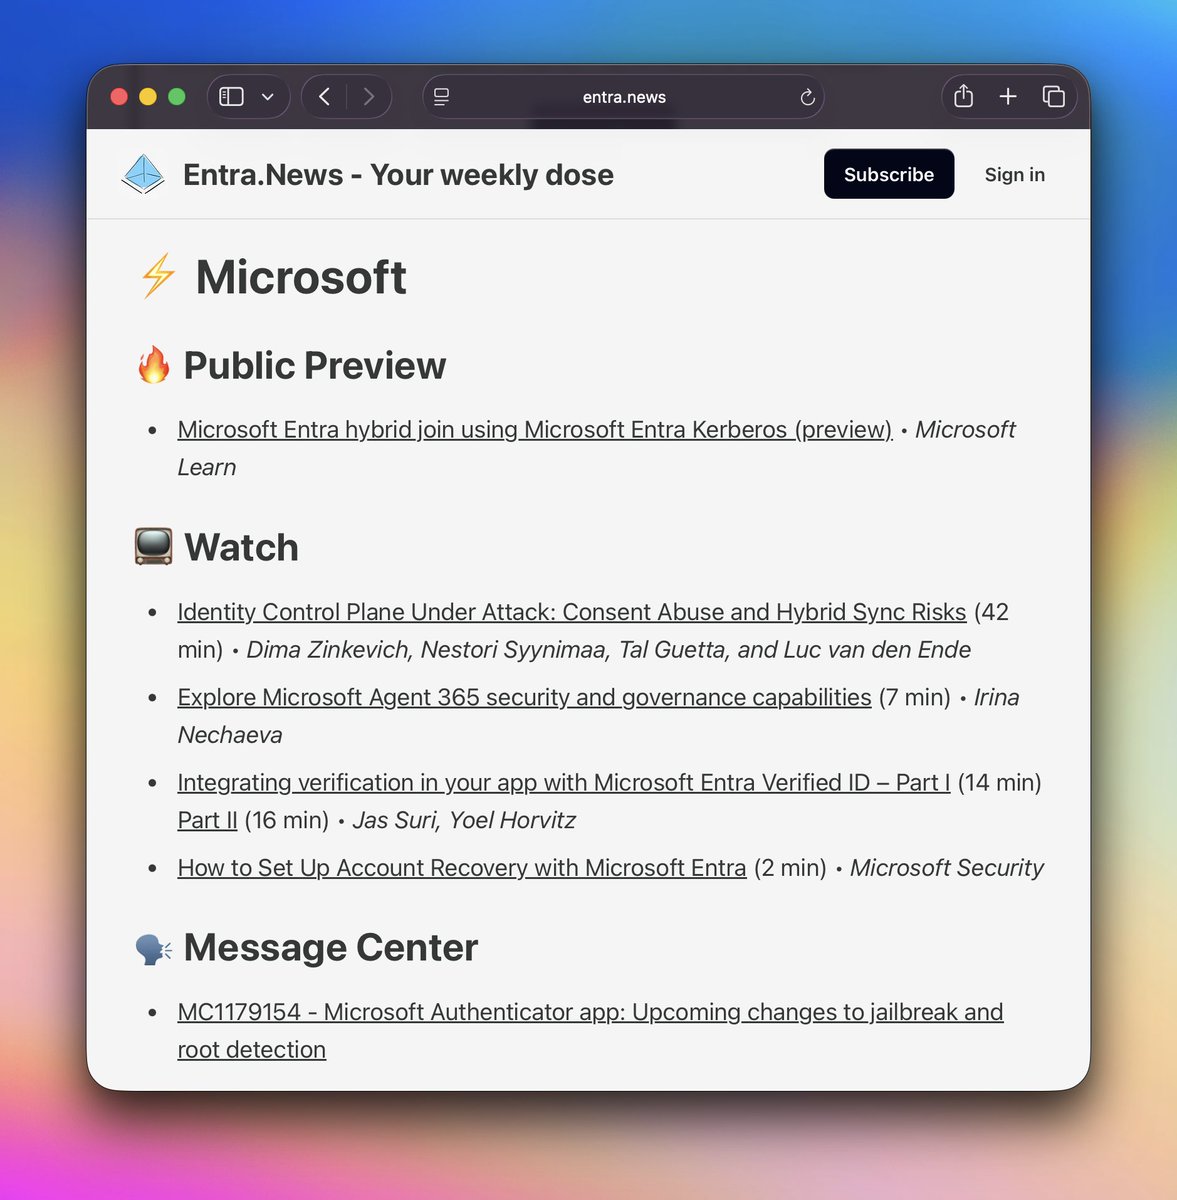Screen dimensions: 1177x1200
Task: Click the Jas Suri, Yoel Horvitz author text
Action: (x=464, y=821)
